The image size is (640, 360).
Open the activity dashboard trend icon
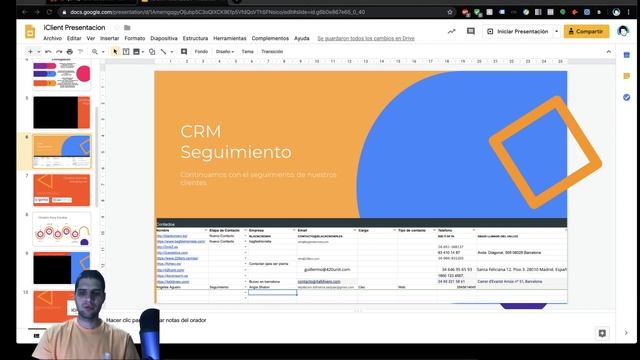point(451,31)
